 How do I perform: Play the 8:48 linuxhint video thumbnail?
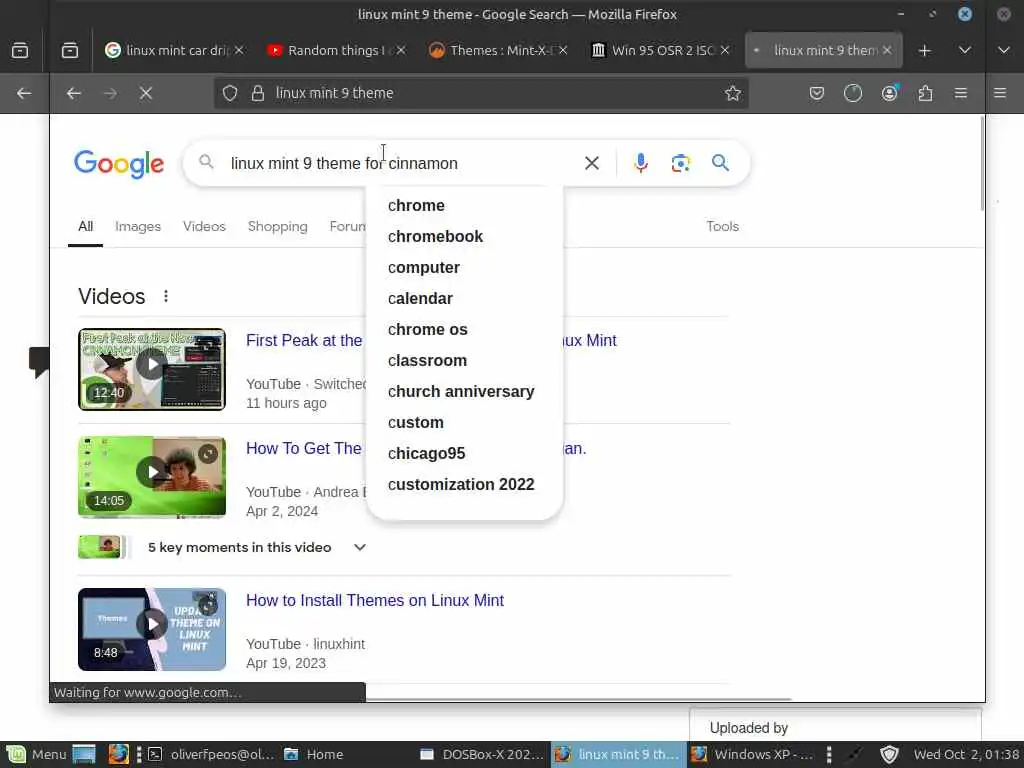point(152,630)
